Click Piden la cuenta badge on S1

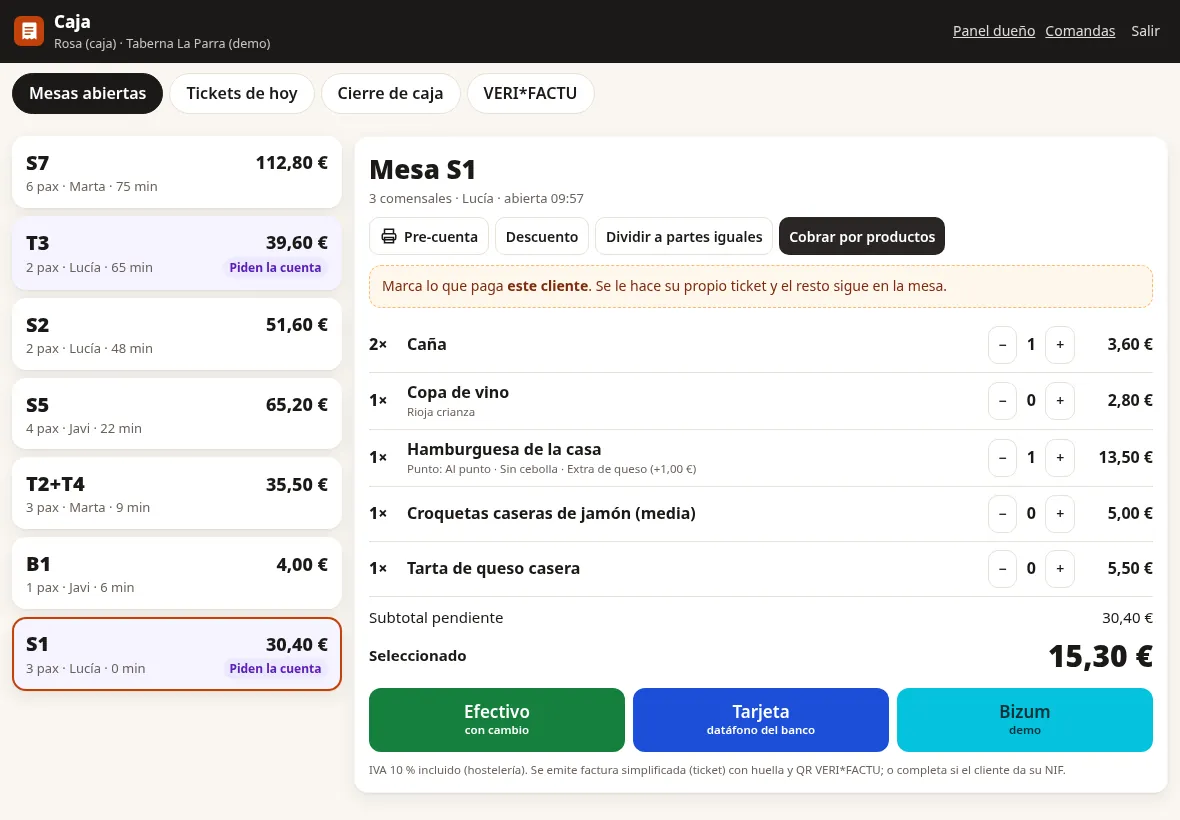tap(275, 669)
